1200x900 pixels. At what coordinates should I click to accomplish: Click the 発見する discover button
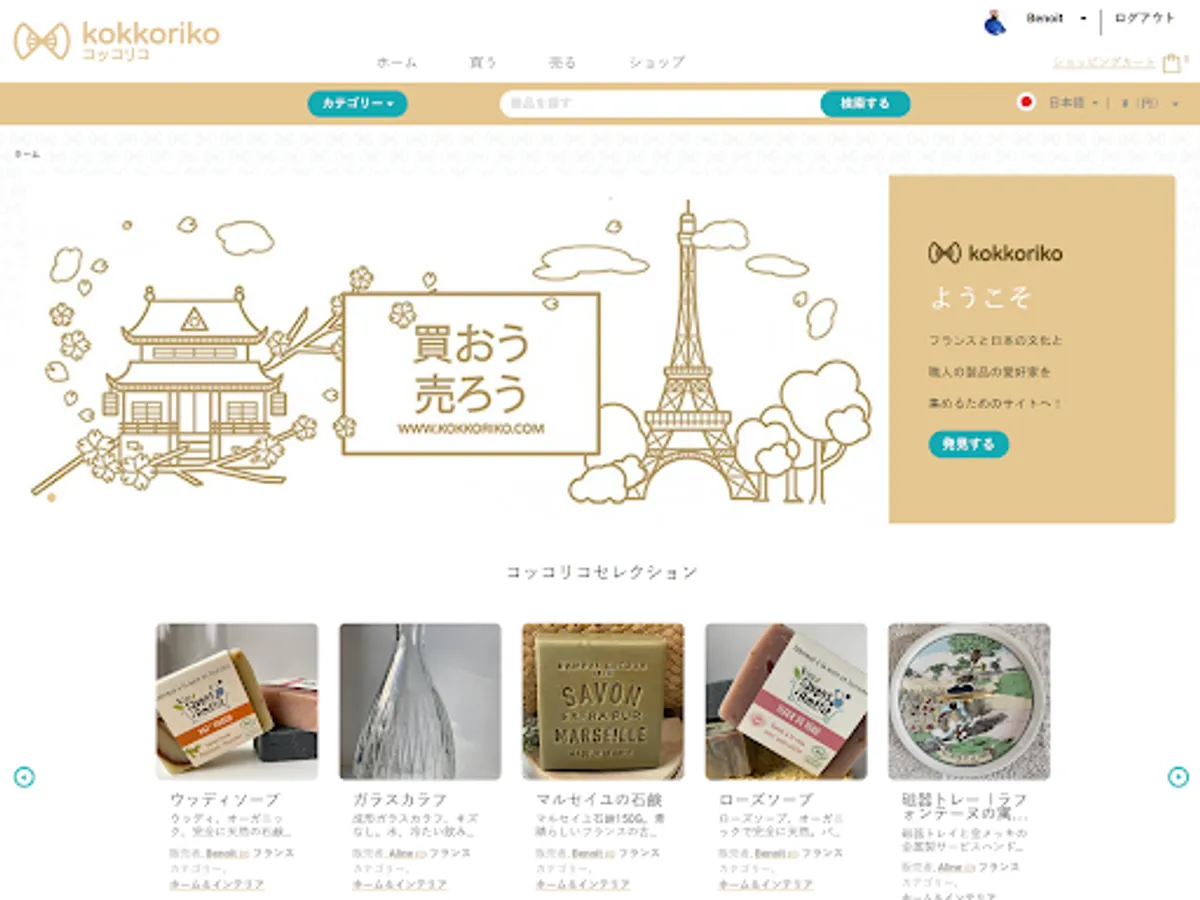pos(968,444)
